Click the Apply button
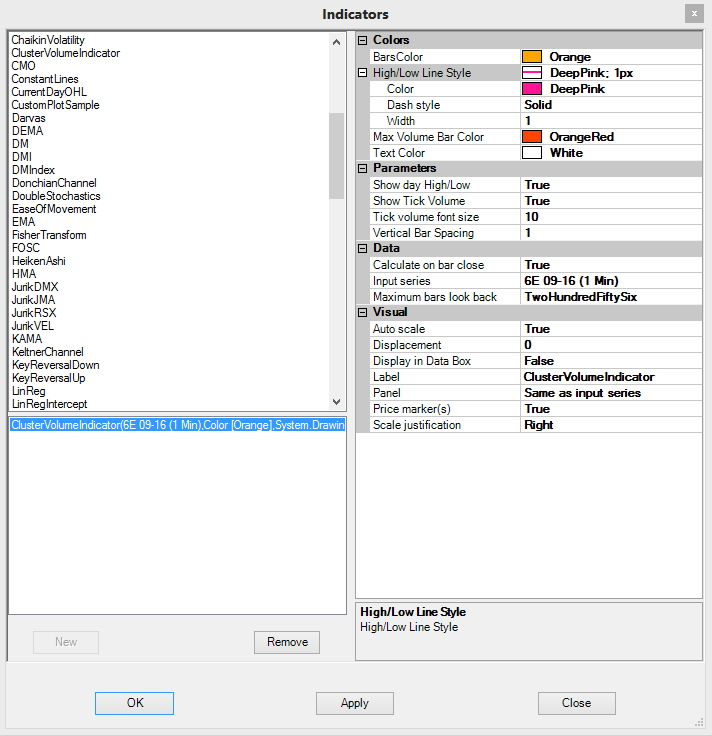 [355, 703]
